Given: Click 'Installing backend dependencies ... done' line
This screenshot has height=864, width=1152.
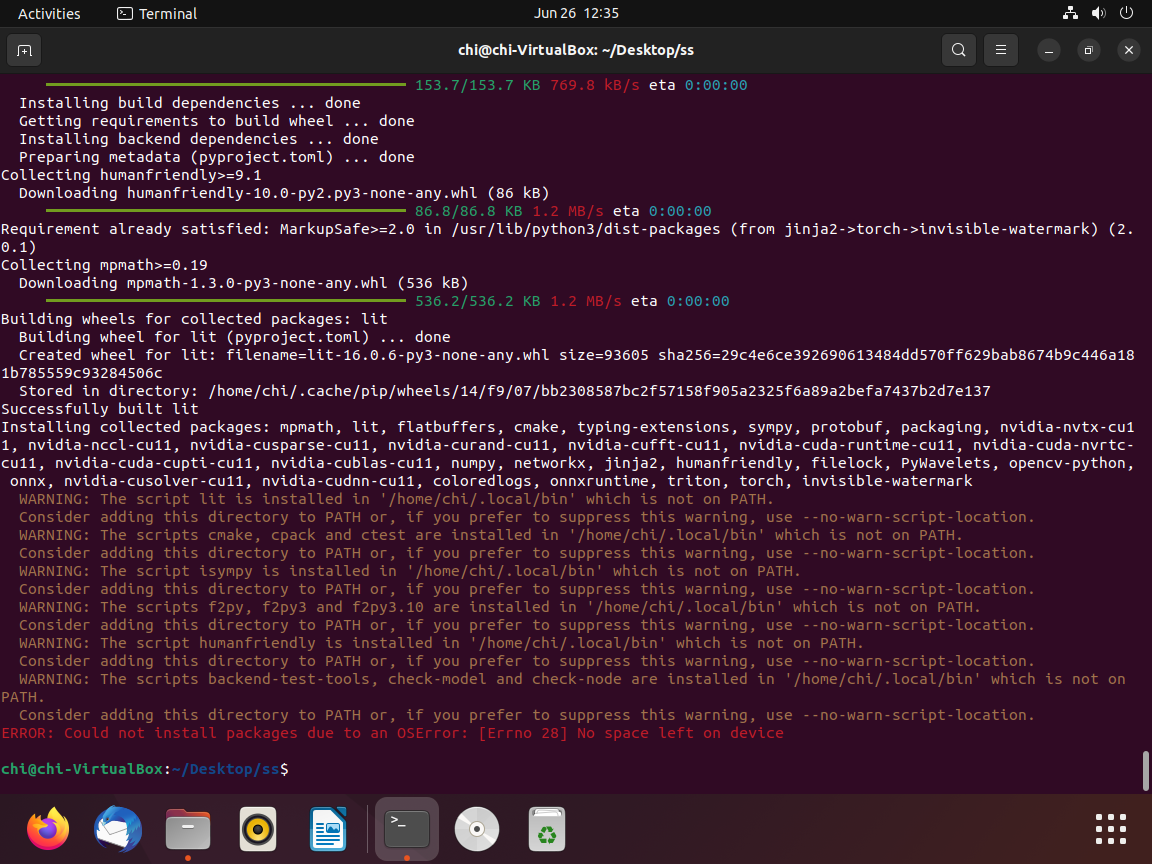Looking at the screenshot, I should (x=198, y=140).
